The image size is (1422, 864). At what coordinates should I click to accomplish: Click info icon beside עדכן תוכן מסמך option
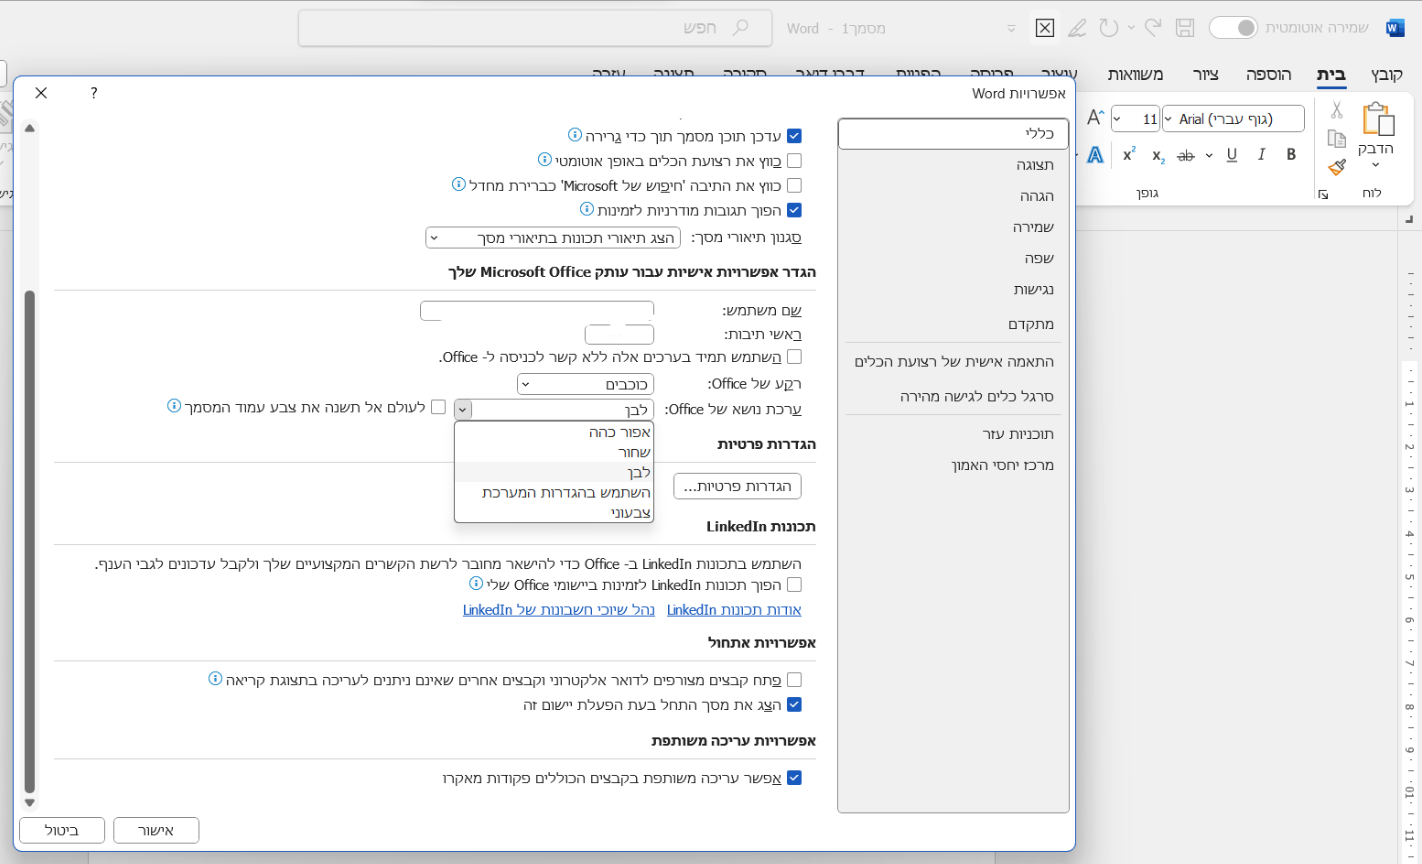coord(575,135)
